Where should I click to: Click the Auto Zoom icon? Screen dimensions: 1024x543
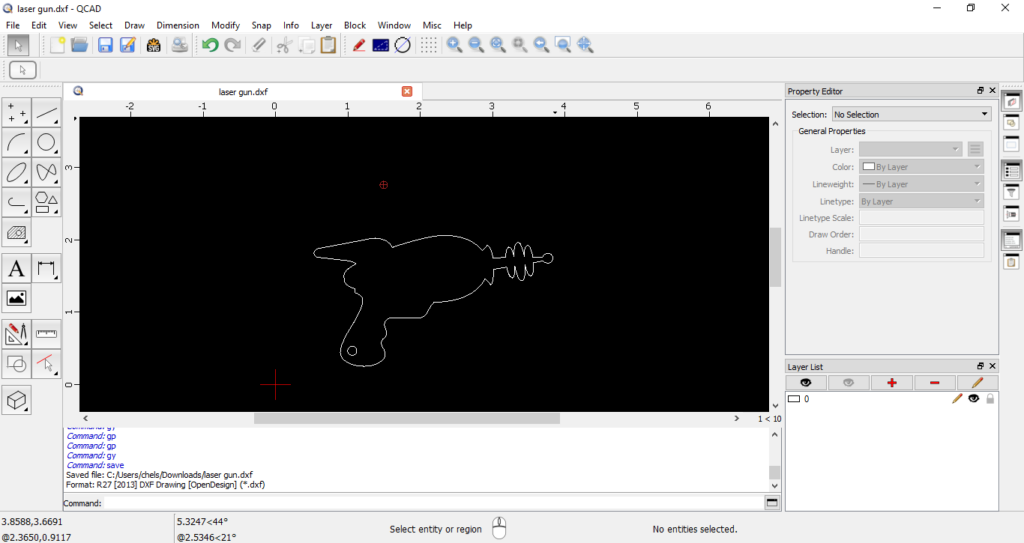pyautogui.click(x=498, y=45)
